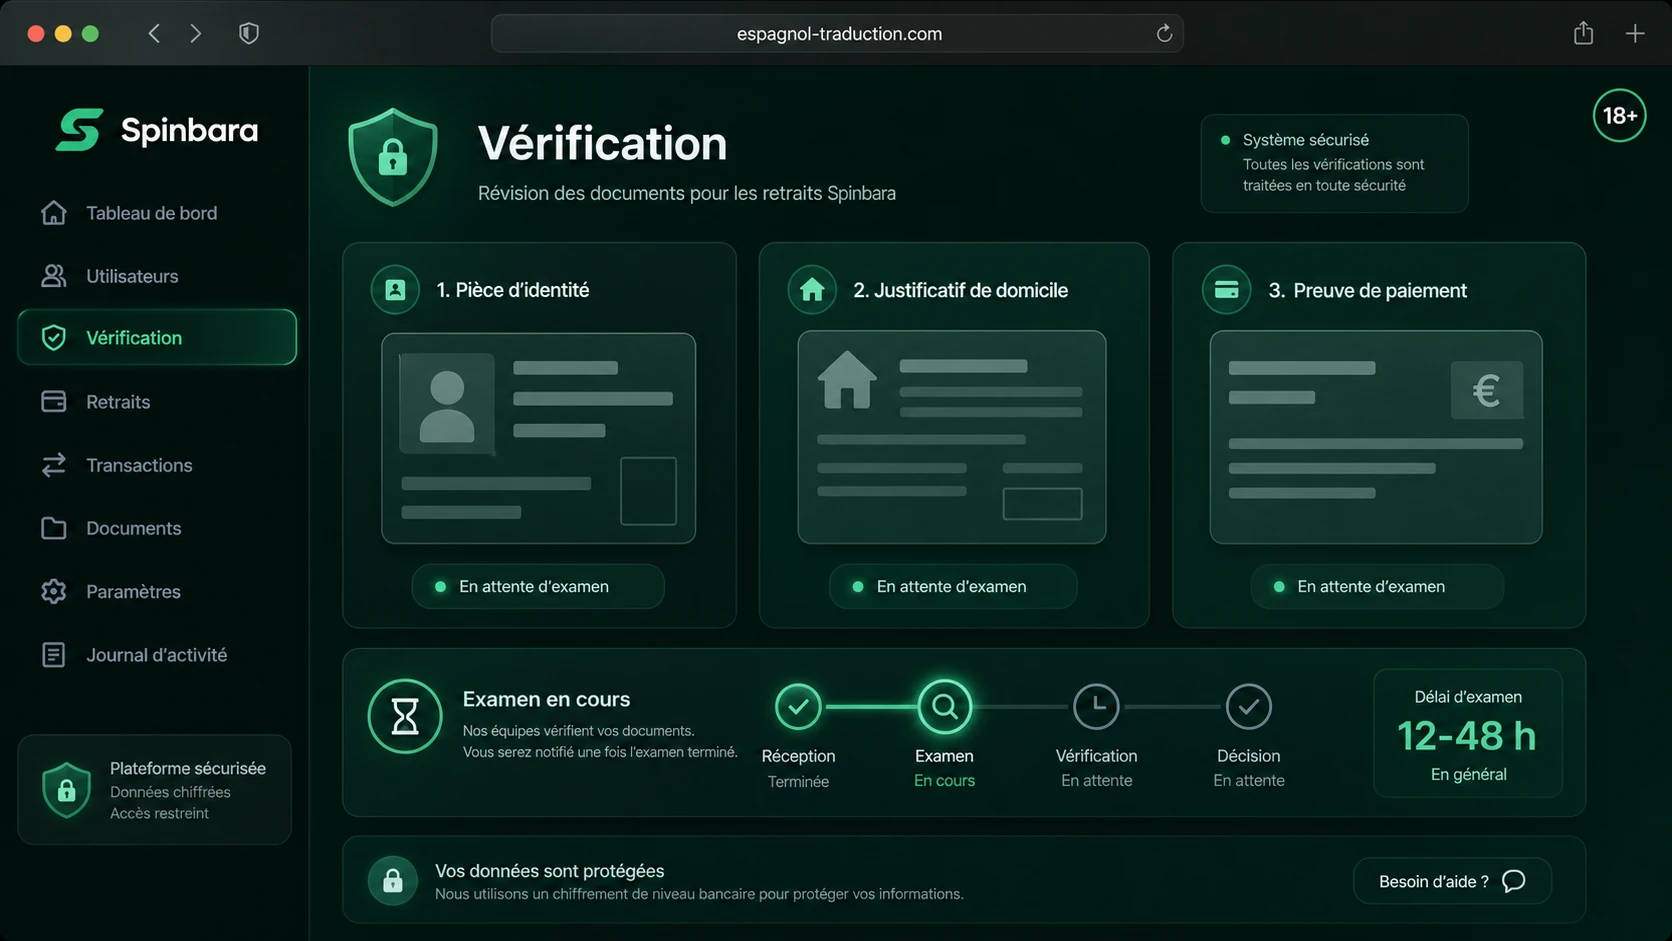The image size is (1672, 941).
Task: Select the Réception checkmark step
Action: [x=798, y=707]
